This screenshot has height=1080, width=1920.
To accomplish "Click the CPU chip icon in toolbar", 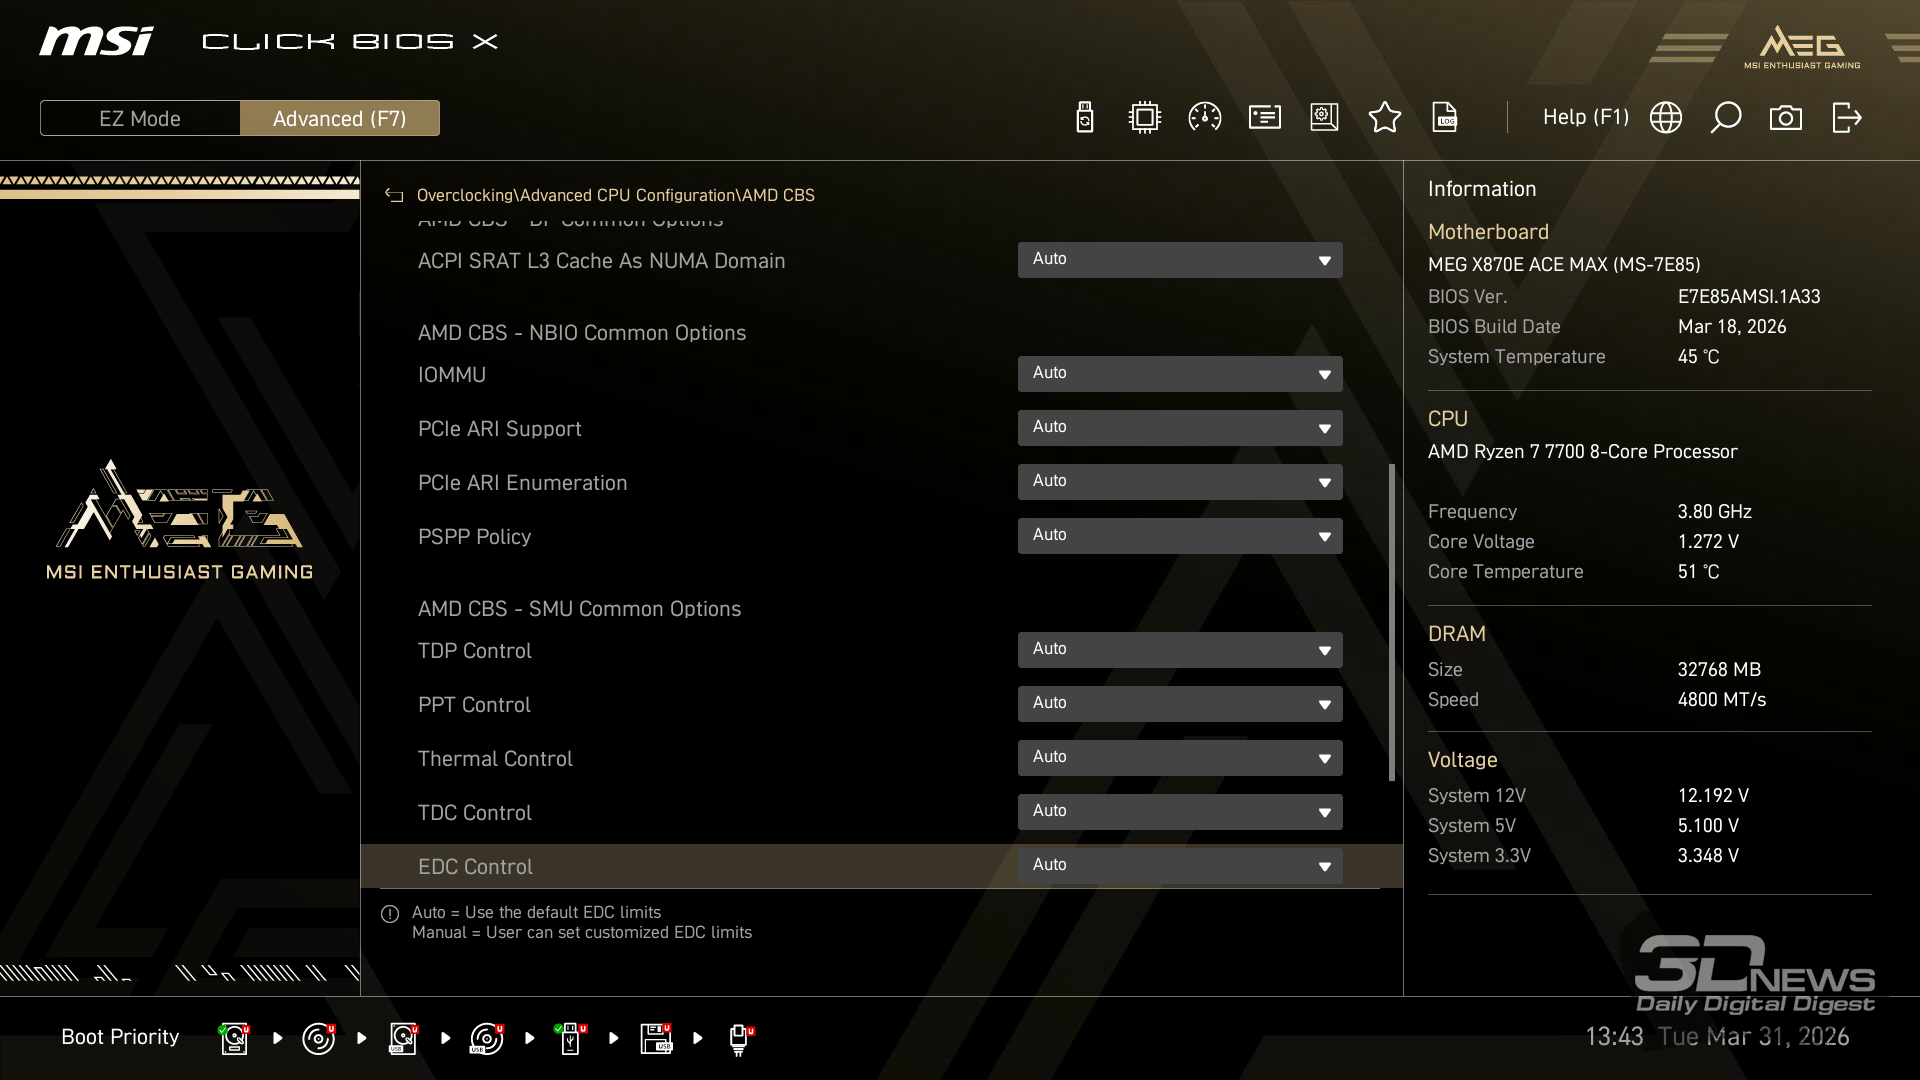I will coord(1144,118).
